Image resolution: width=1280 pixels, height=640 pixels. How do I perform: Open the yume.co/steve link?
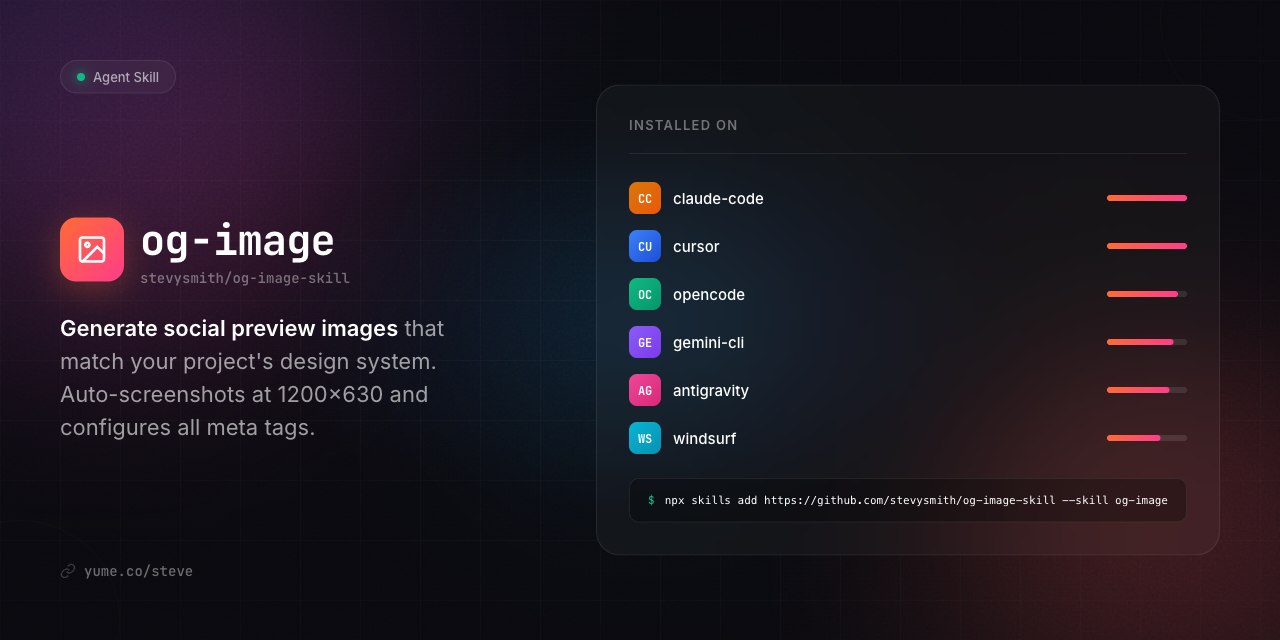(x=138, y=571)
